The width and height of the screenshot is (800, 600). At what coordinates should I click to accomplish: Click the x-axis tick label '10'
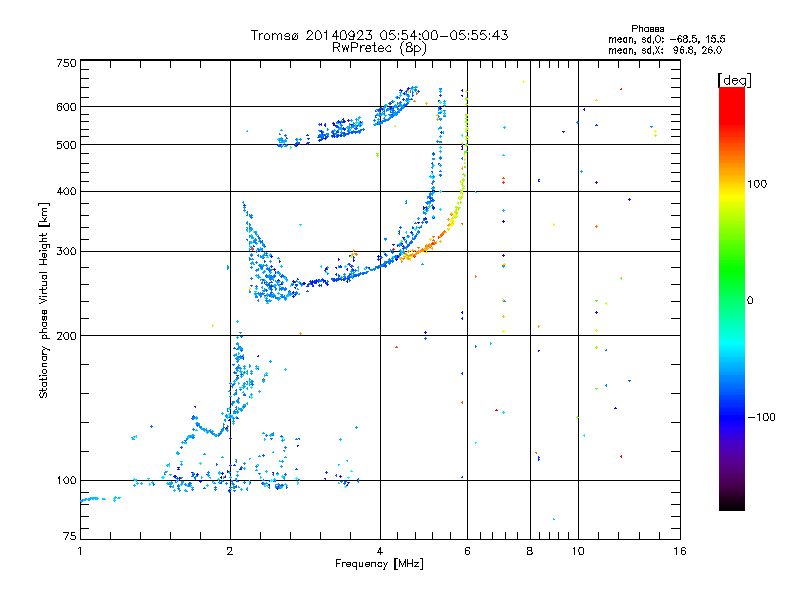(x=578, y=551)
